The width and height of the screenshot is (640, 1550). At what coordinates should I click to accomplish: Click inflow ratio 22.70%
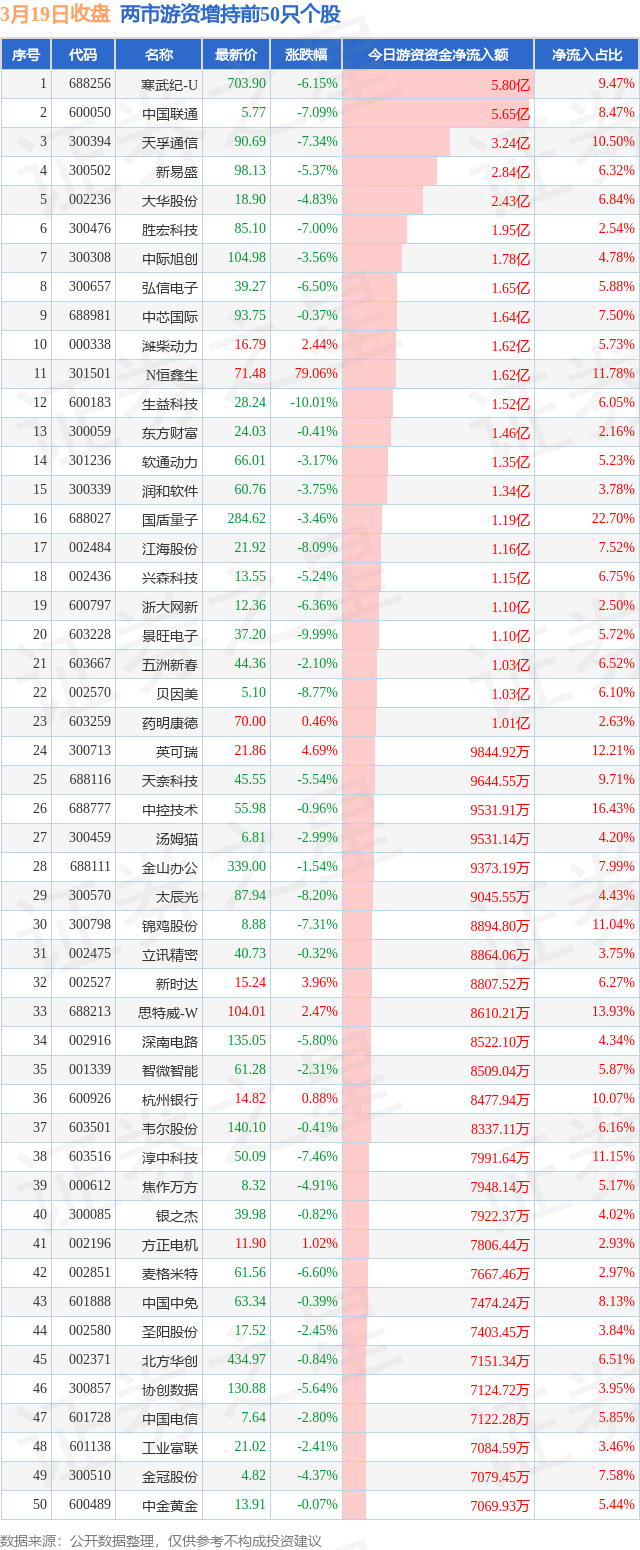[613, 519]
